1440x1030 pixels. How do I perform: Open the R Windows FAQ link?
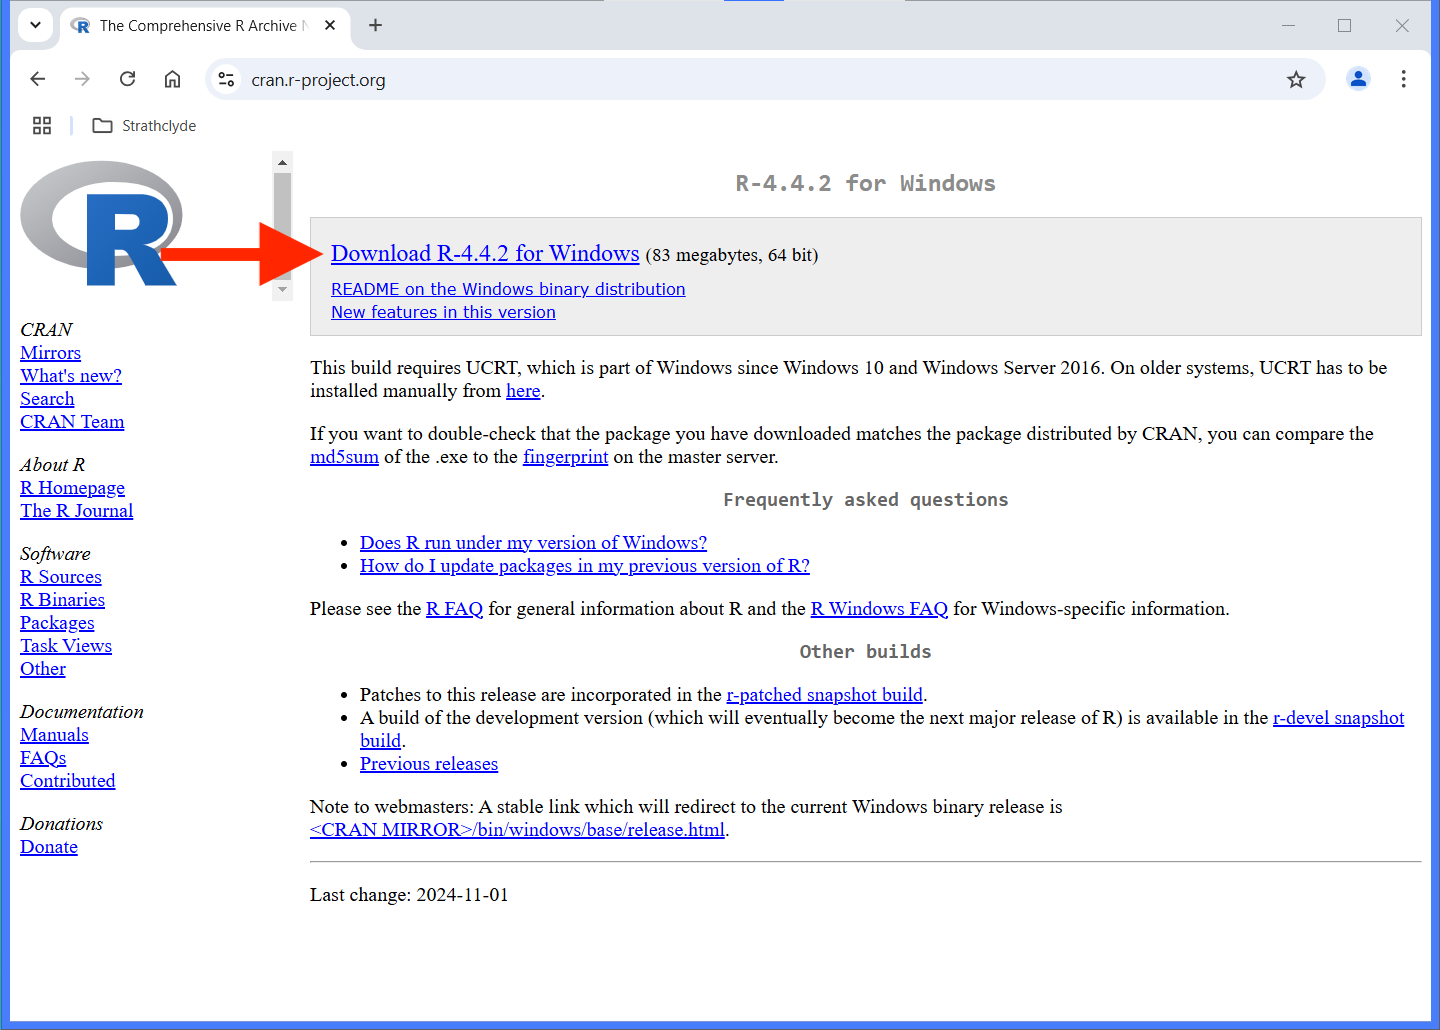pos(879,609)
